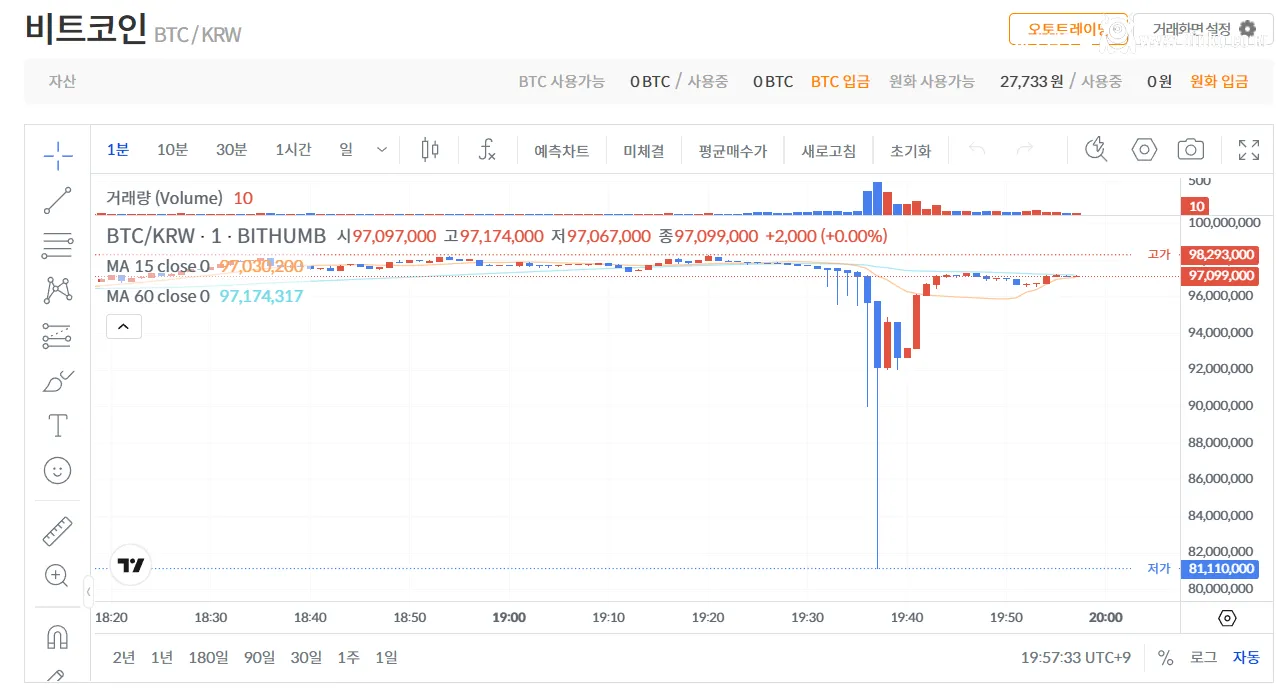1279x692 pixels.
Task: Toggle 자동 auto-scaling of the price axis
Action: click(1245, 657)
